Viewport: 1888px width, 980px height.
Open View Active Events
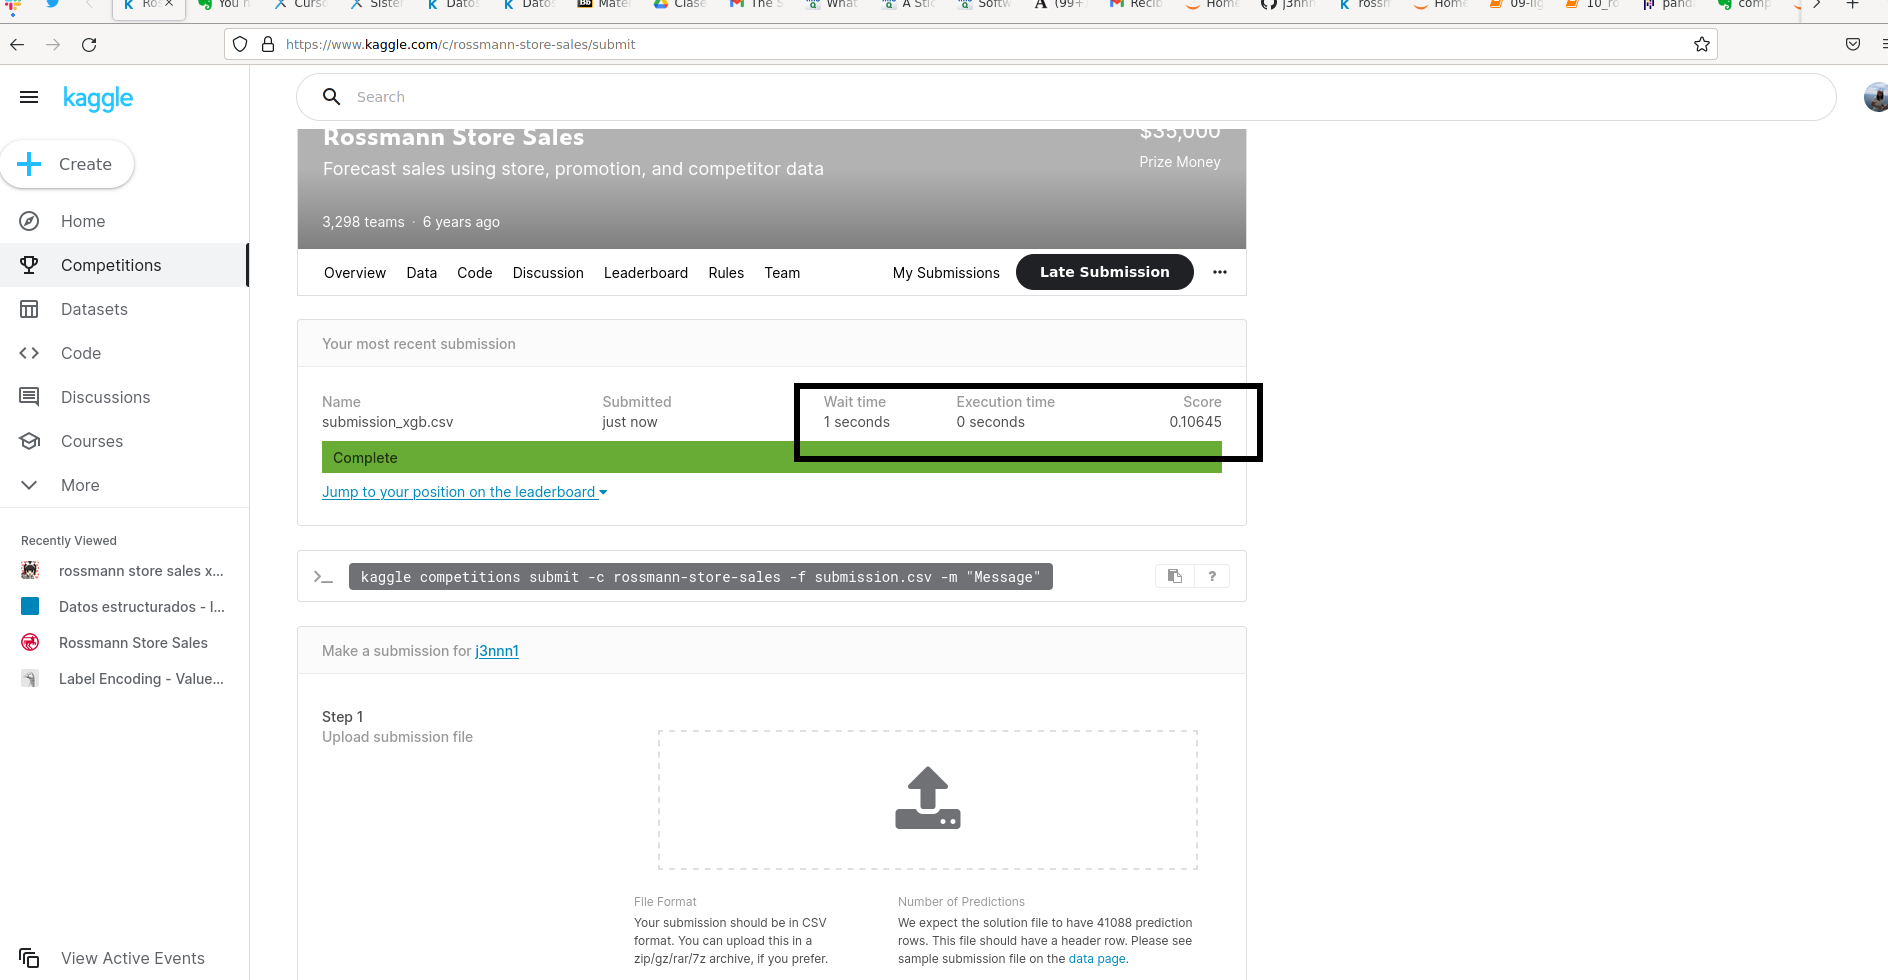(x=132, y=958)
